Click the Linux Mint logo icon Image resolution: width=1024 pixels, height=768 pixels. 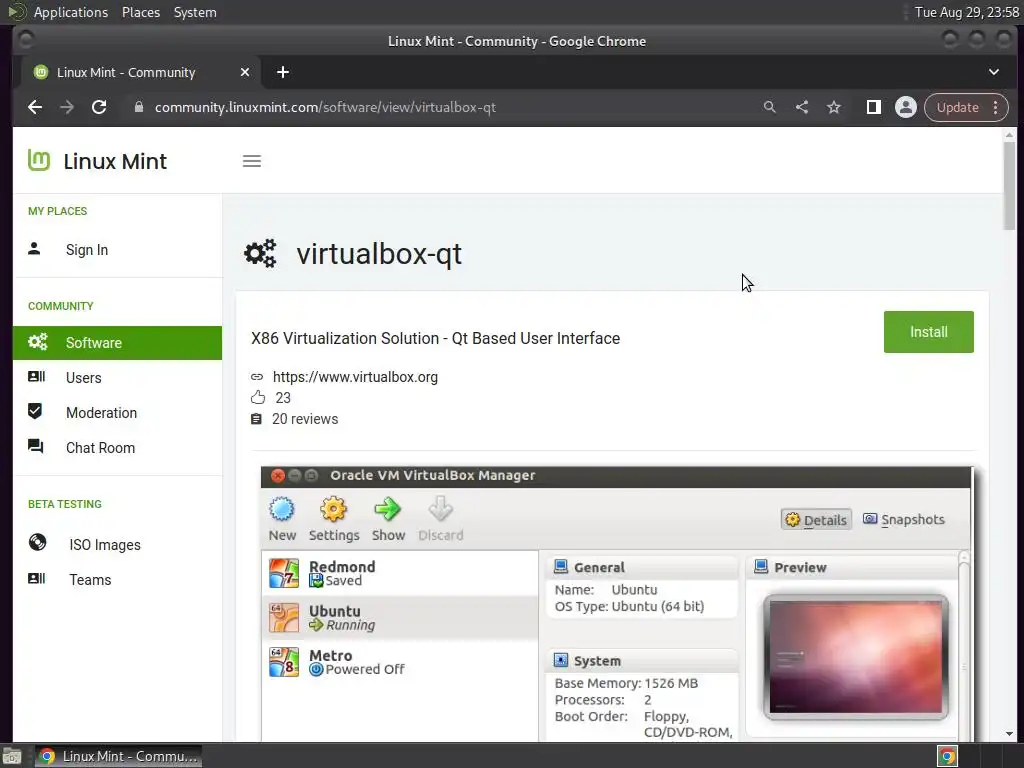pos(39,161)
